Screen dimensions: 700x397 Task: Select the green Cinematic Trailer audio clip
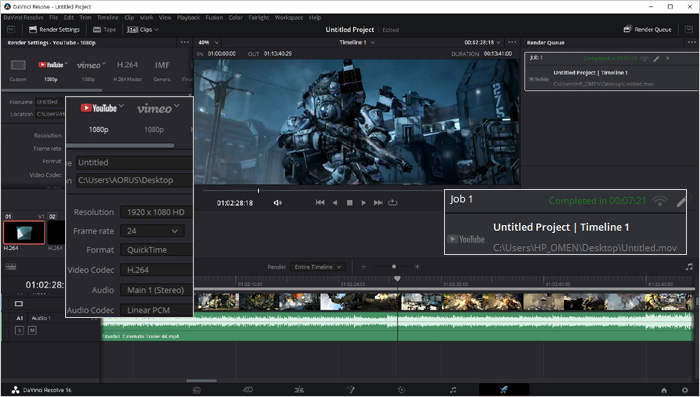(397, 326)
